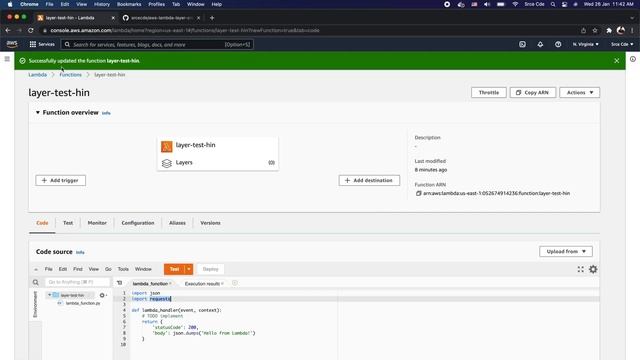
Task: Click the Add destination button
Action: click(x=369, y=180)
